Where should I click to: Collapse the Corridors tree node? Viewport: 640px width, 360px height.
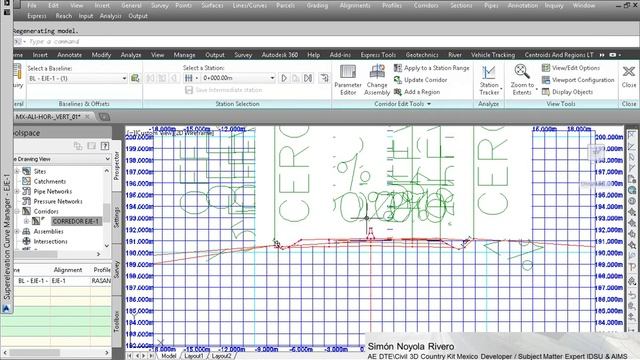coord(17,211)
